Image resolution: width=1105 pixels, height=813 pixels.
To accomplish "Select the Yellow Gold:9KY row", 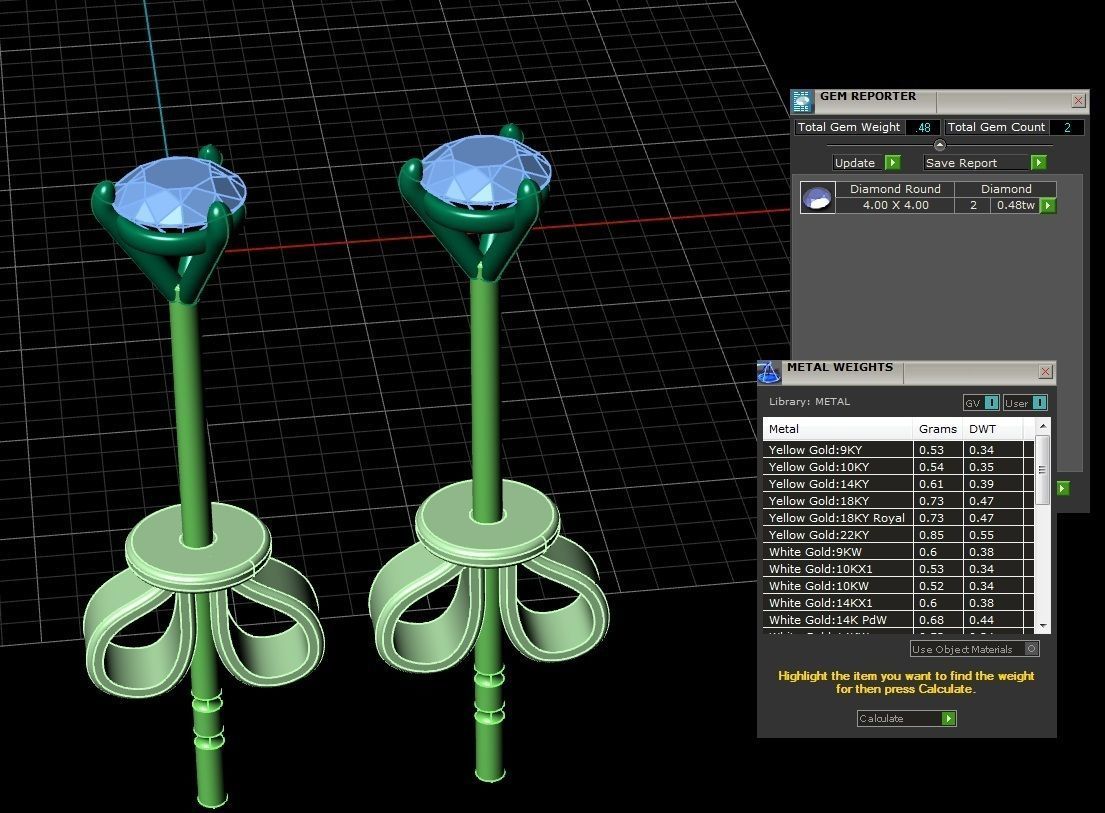I will [898, 449].
